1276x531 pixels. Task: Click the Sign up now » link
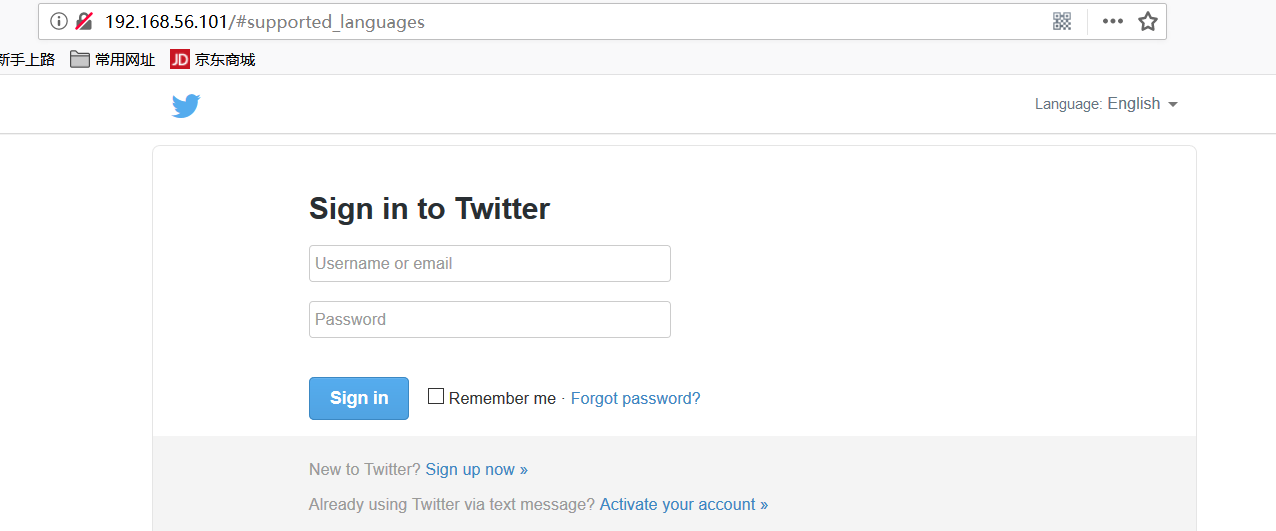(476, 469)
